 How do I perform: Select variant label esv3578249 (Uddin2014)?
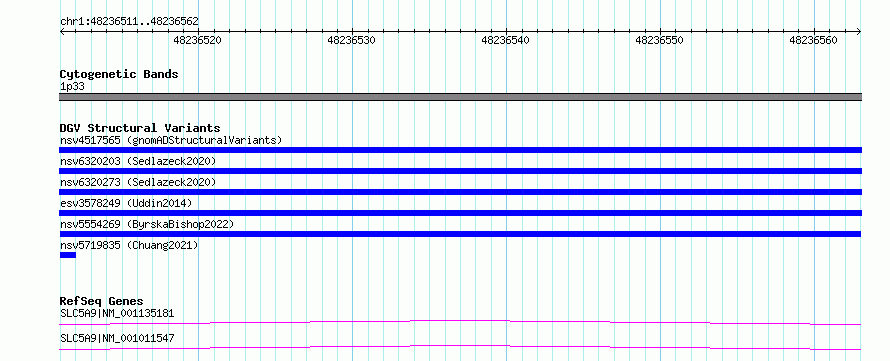coord(126,203)
